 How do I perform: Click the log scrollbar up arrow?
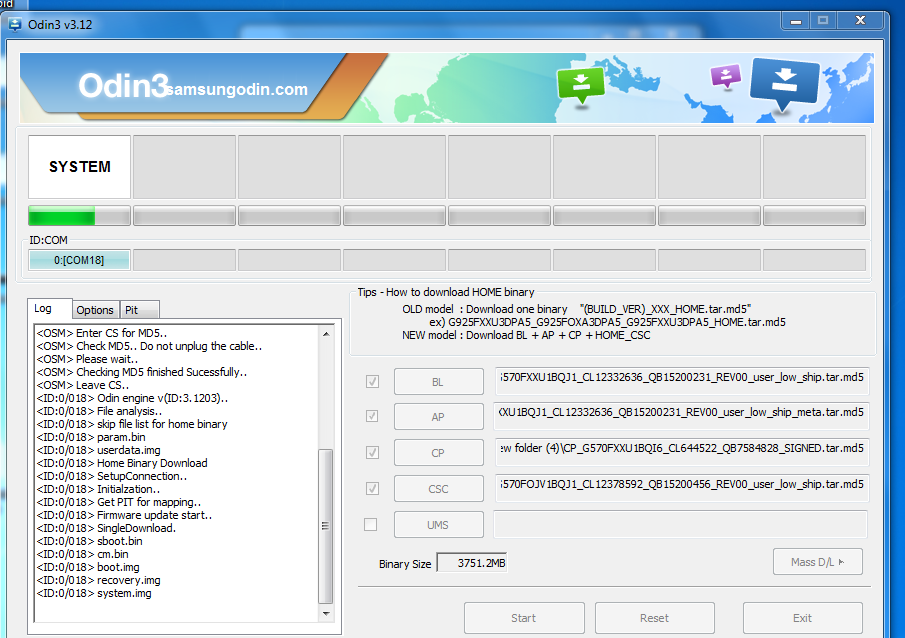pos(326,334)
